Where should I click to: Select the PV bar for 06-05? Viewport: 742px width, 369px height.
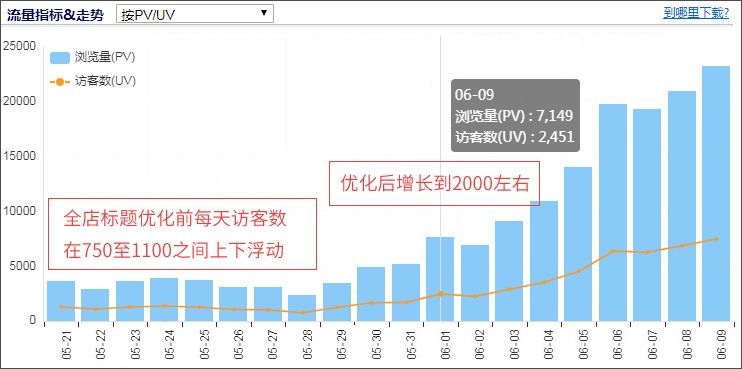578,244
